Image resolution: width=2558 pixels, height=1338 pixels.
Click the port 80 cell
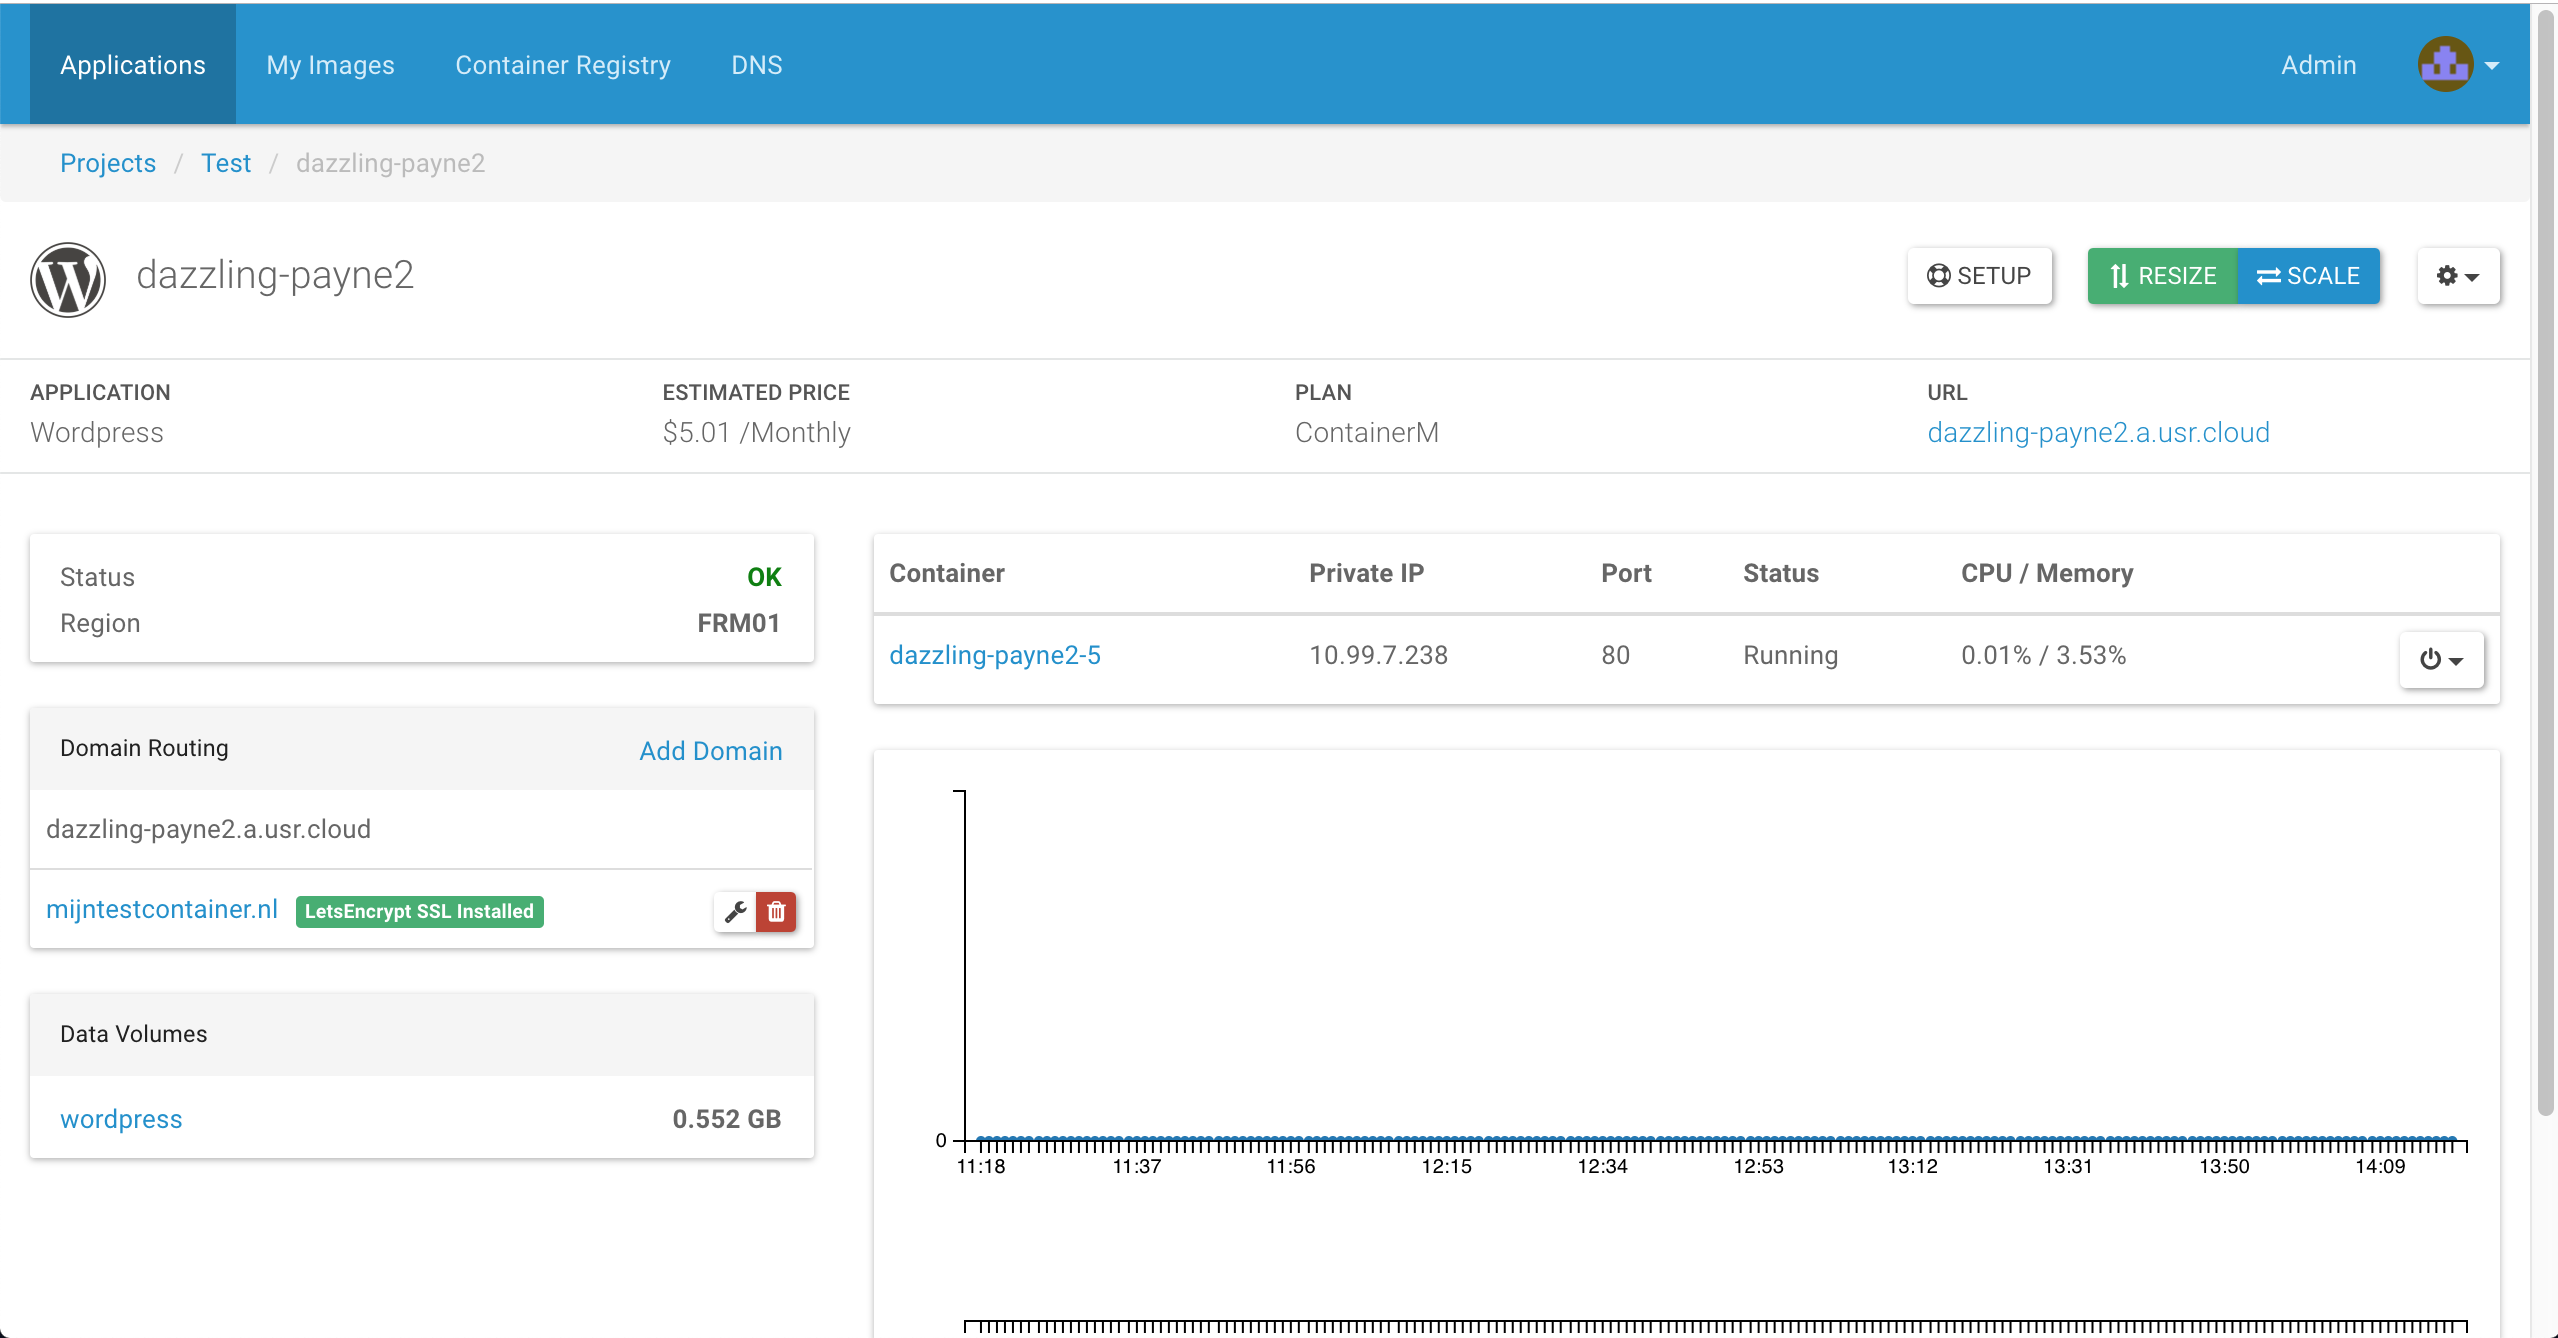(x=1615, y=655)
